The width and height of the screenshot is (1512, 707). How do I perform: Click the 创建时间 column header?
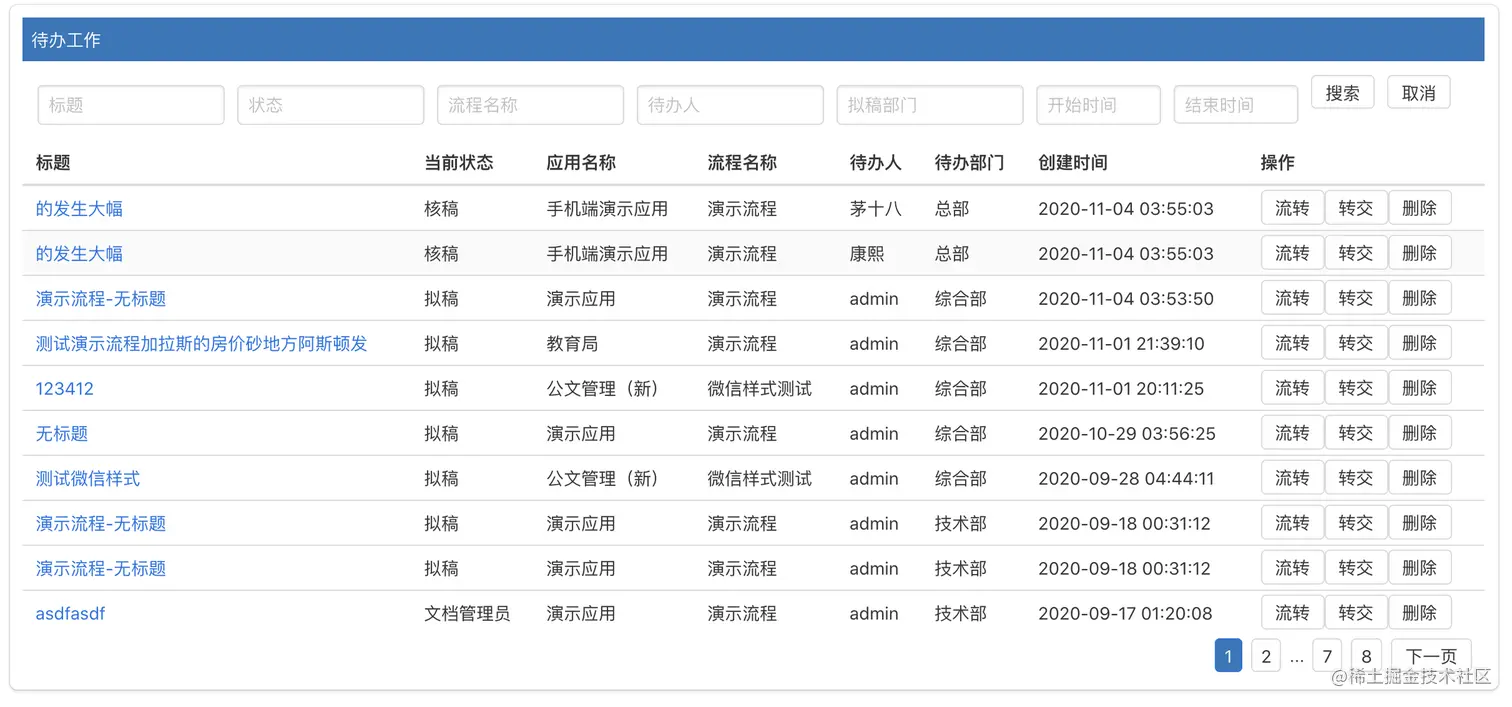pyautogui.click(x=1073, y=163)
